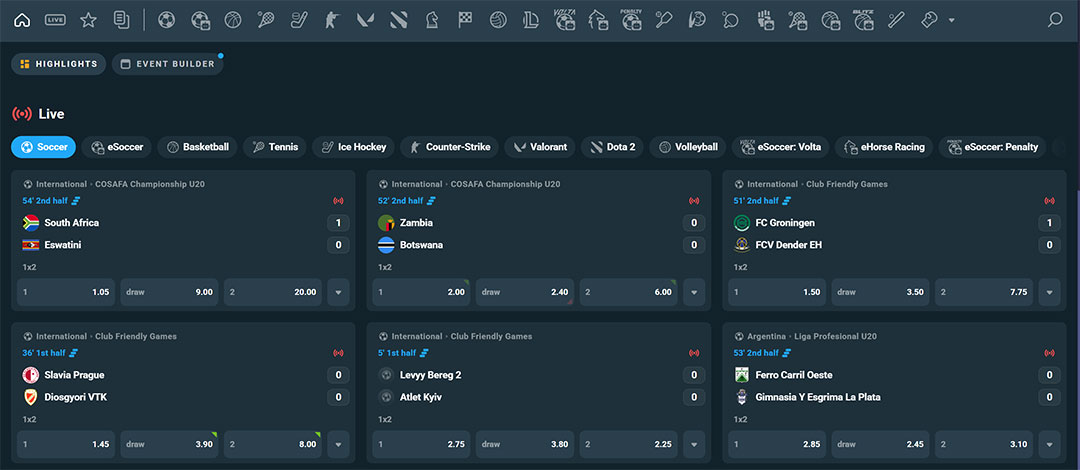Bet on South Africa win at 1.05
The width and height of the screenshot is (1080, 470).
66,292
